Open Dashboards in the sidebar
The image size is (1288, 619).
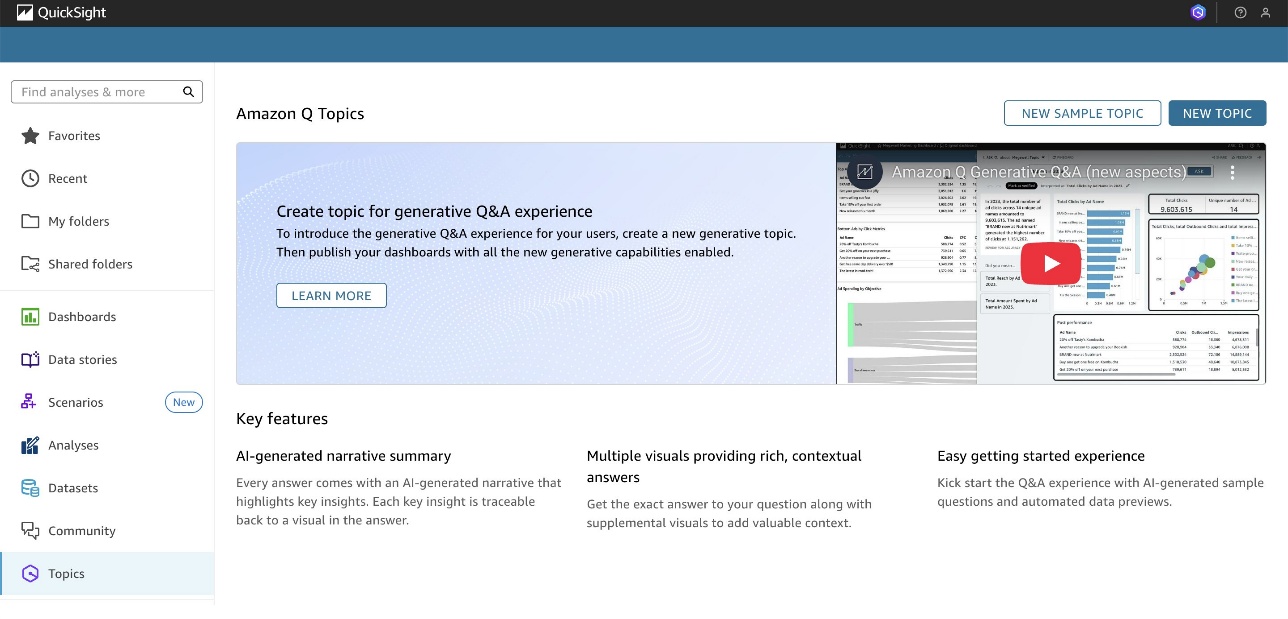tap(107, 317)
